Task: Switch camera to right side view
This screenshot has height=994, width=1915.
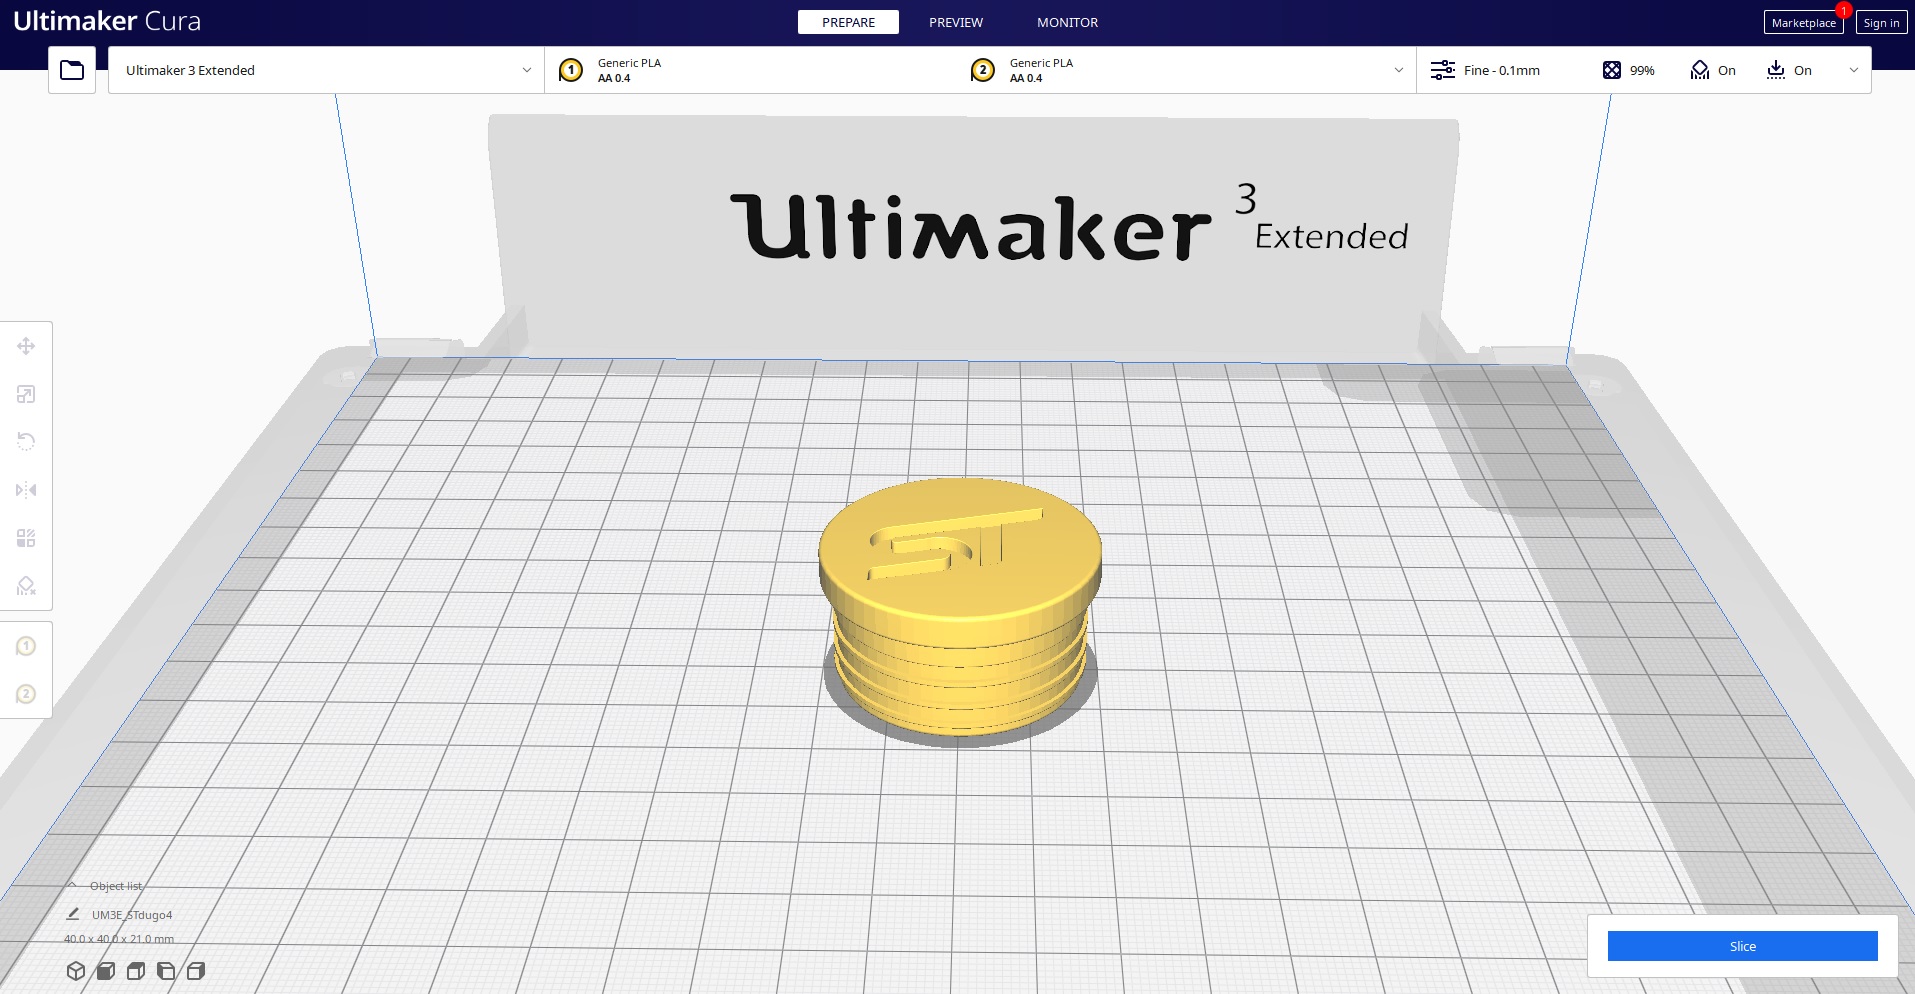Action: point(196,971)
